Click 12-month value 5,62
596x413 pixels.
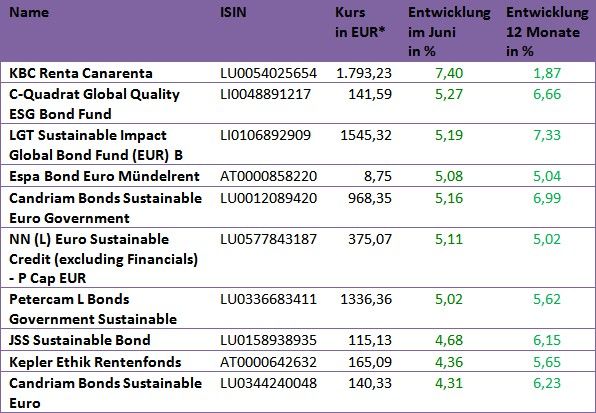[x=547, y=299]
